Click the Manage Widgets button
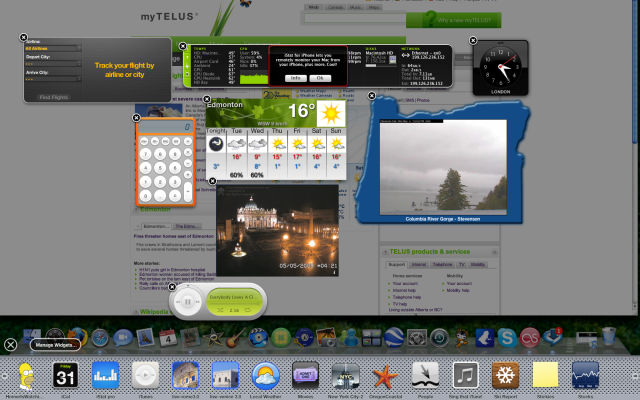Screen dimensions: 640x400 pos(55,345)
